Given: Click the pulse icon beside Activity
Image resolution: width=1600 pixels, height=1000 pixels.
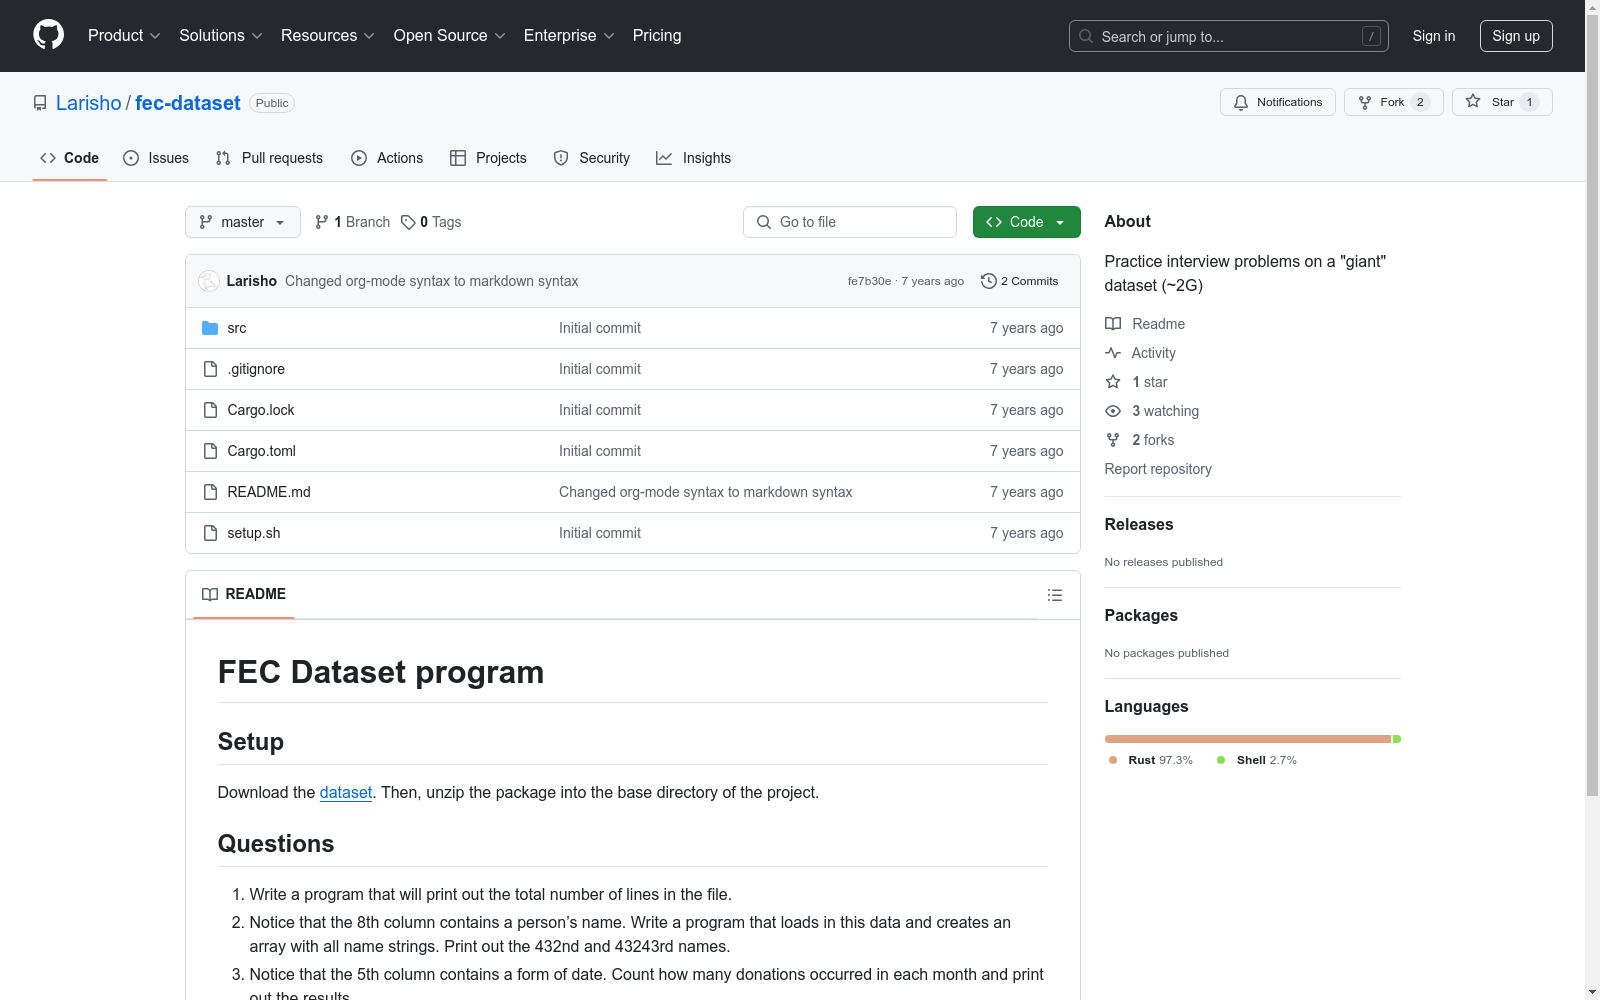Looking at the screenshot, I should tap(1113, 353).
